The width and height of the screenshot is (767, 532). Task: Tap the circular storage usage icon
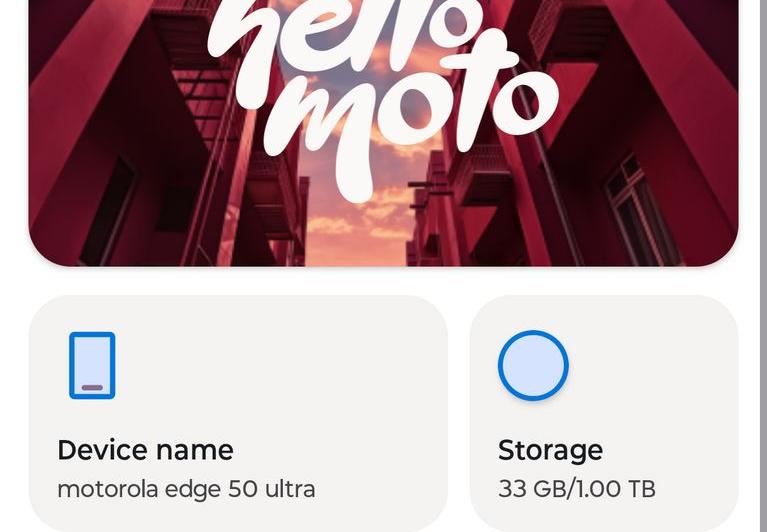(x=533, y=365)
